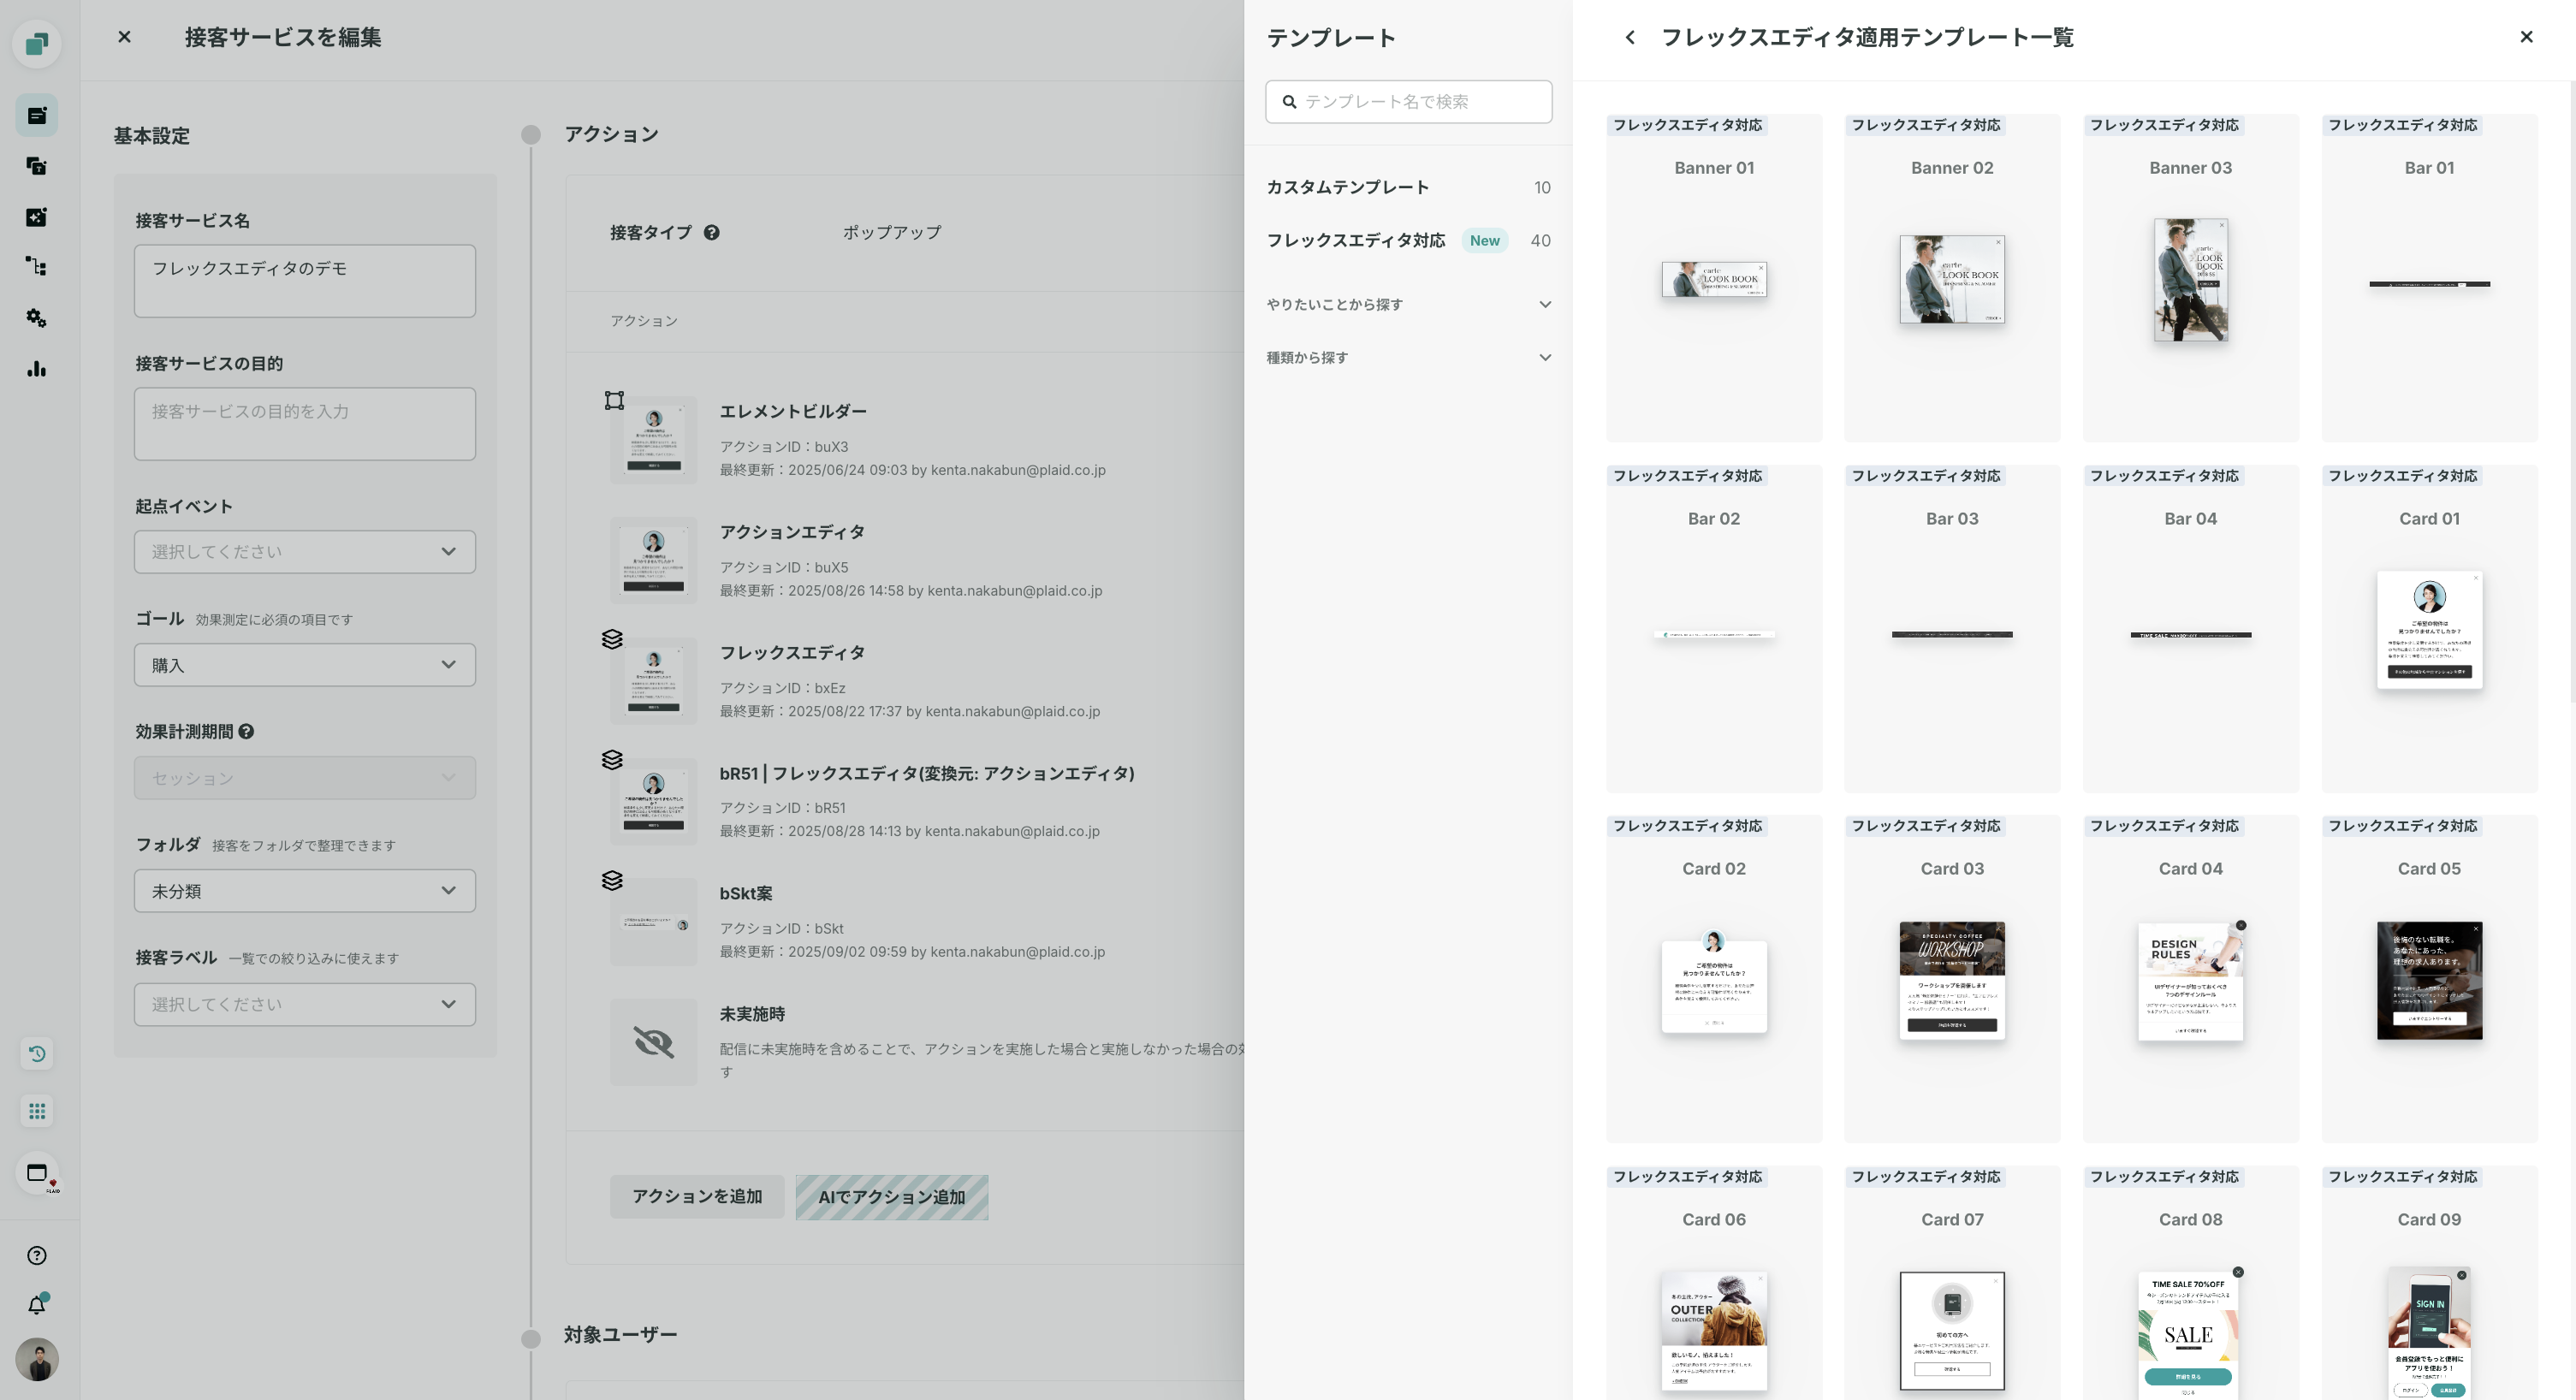2576x1400 pixels.
Task: Go back with the left chevron arrow
Action: [x=1630, y=37]
